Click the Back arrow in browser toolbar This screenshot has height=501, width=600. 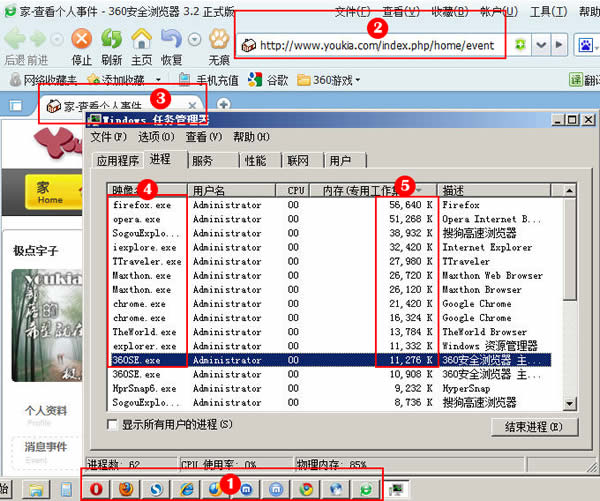tap(15, 39)
